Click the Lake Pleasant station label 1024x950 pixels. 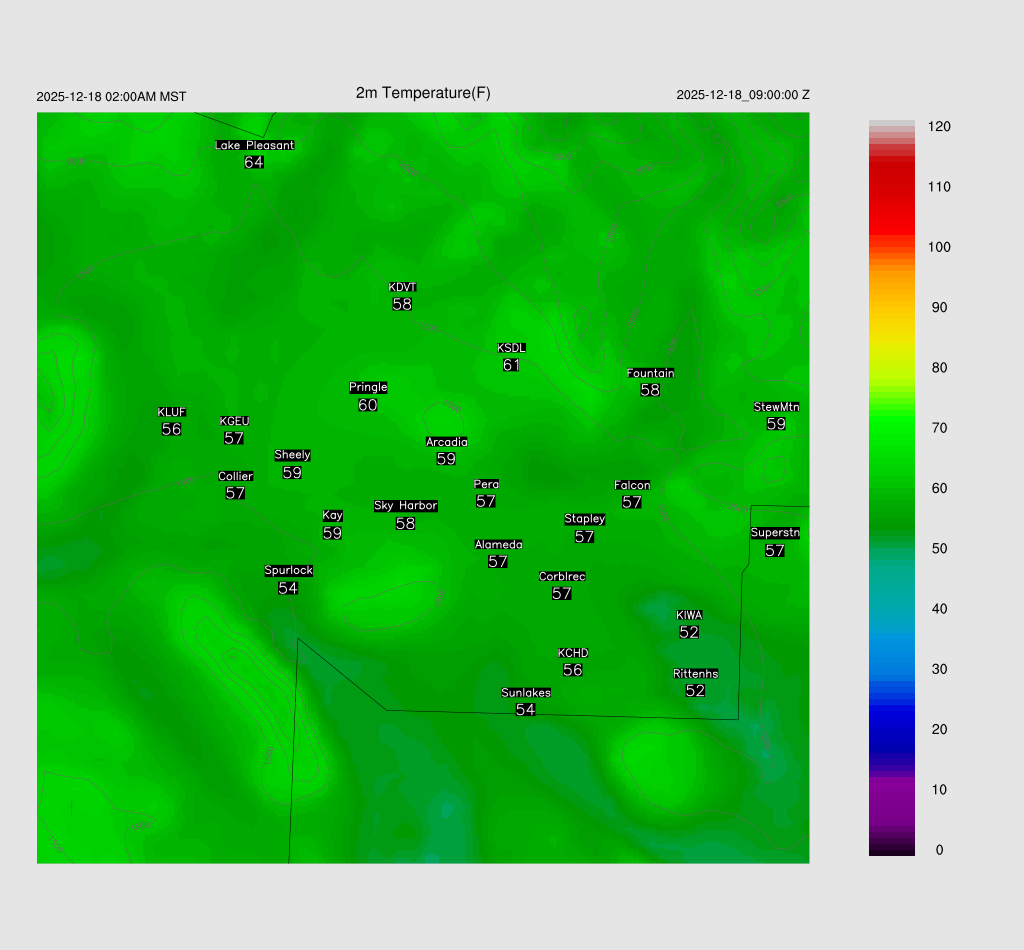click(254, 145)
